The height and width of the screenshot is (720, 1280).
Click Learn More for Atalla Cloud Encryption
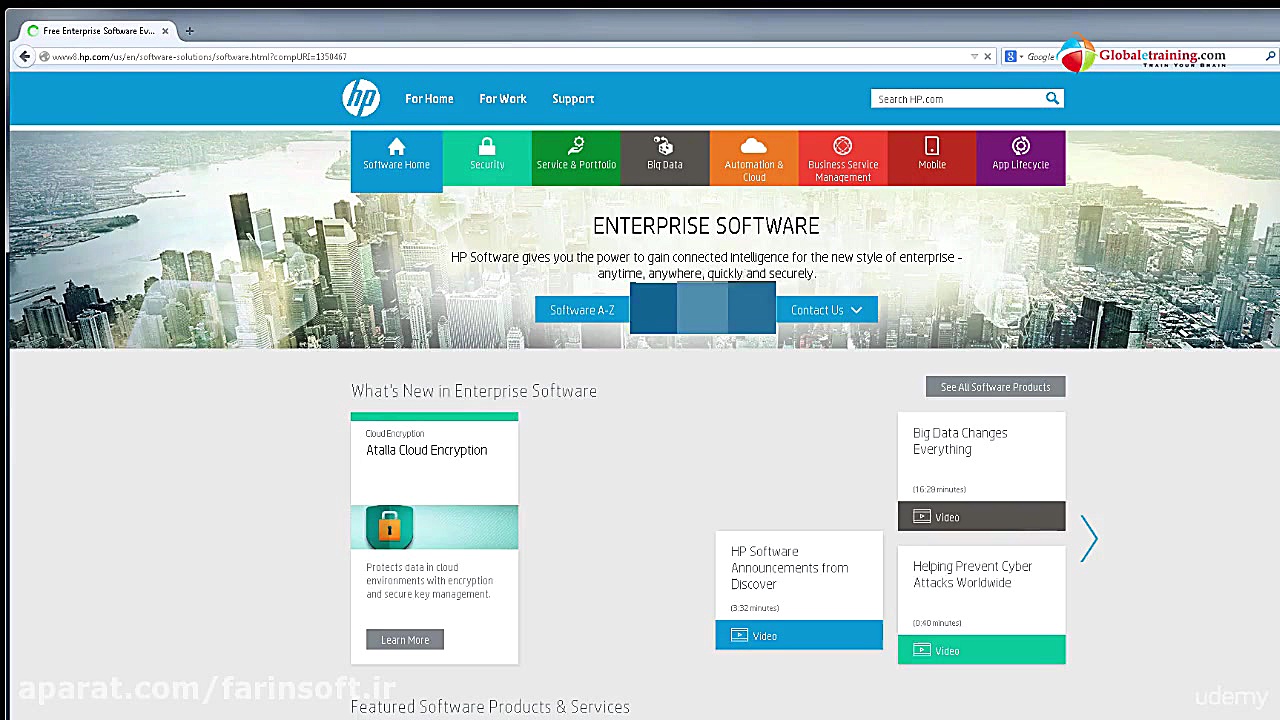click(405, 640)
